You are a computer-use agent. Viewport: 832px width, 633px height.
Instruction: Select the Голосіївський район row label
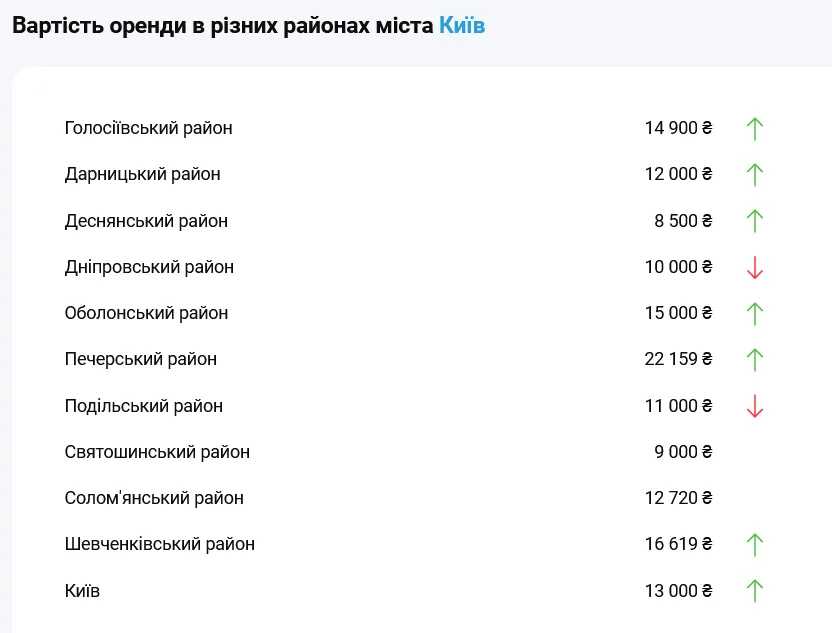click(x=148, y=128)
